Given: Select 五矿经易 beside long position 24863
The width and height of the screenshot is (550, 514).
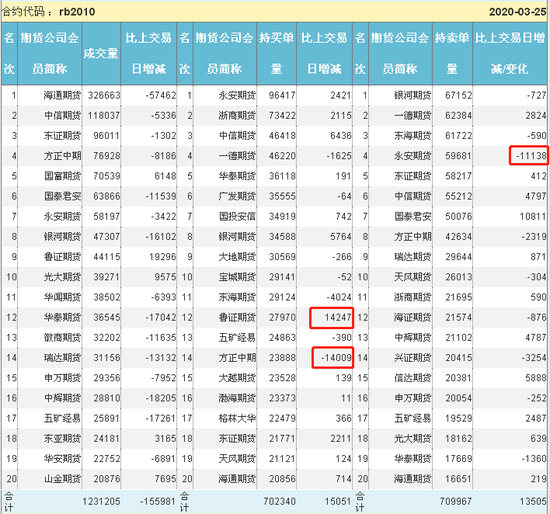Looking at the screenshot, I should (x=237, y=338).
